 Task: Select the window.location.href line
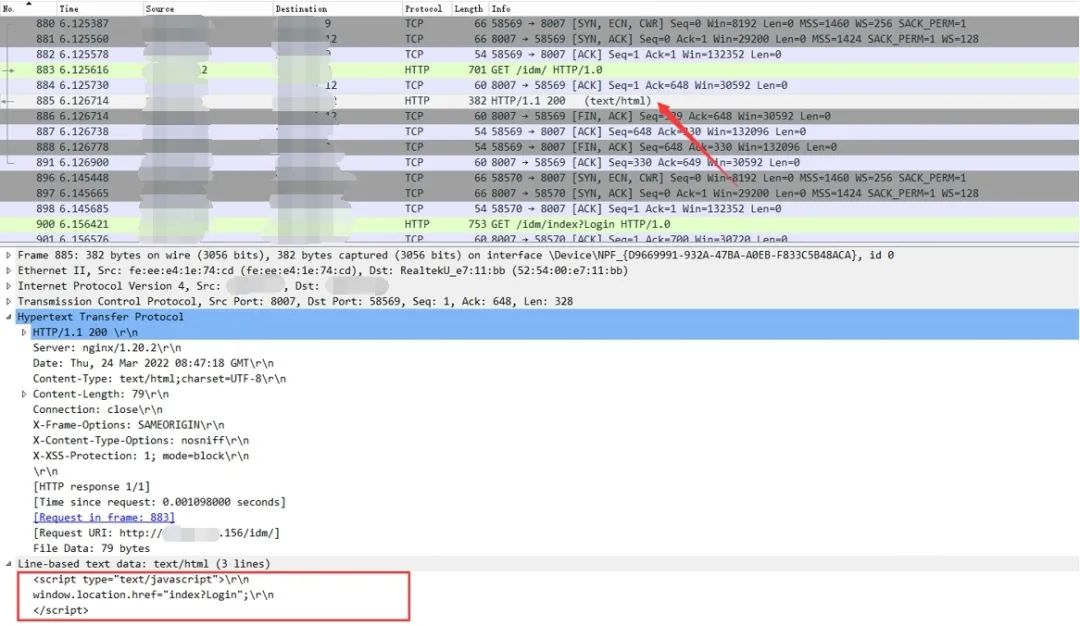(153, 594)
